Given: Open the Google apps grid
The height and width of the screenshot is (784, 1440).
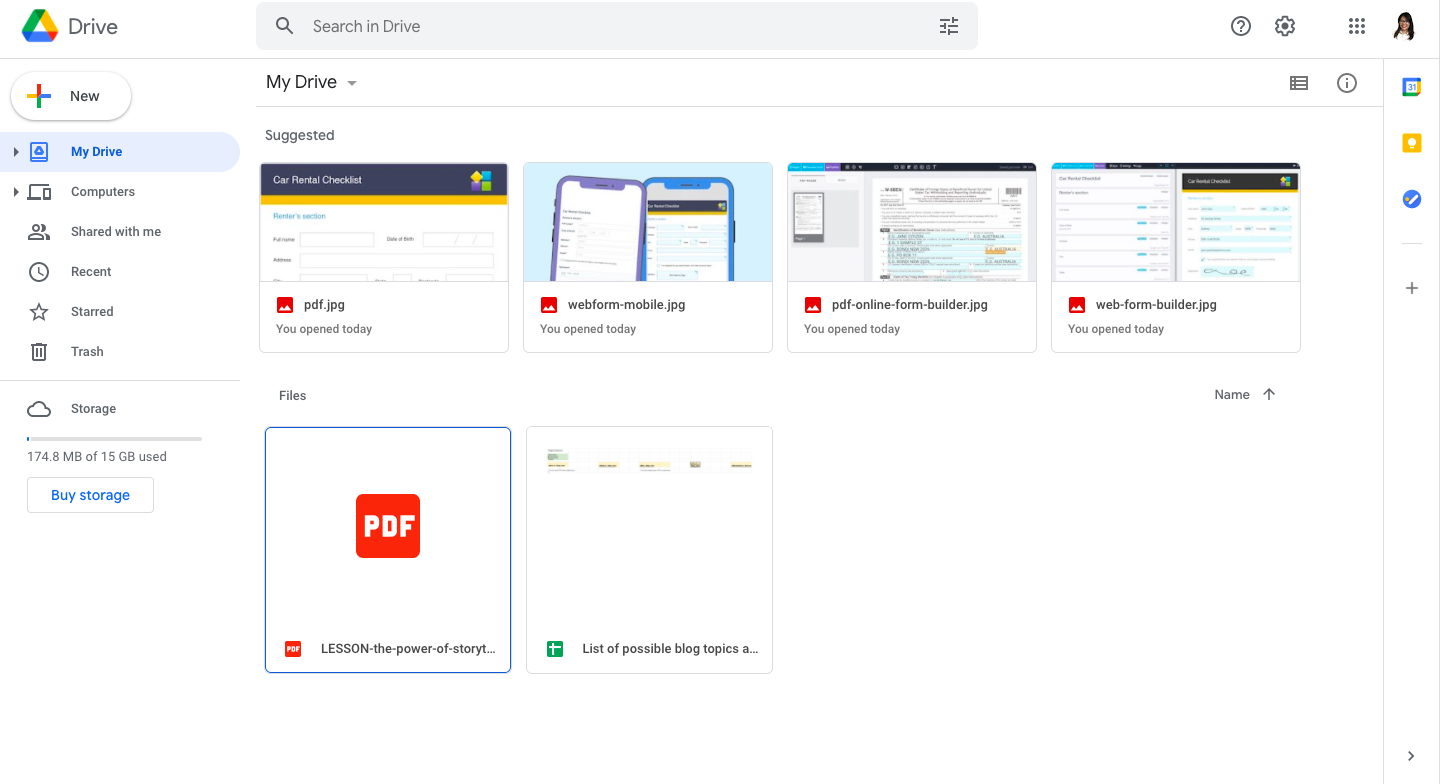Looking at the screenshot, I should click(x=1356, y=27).
